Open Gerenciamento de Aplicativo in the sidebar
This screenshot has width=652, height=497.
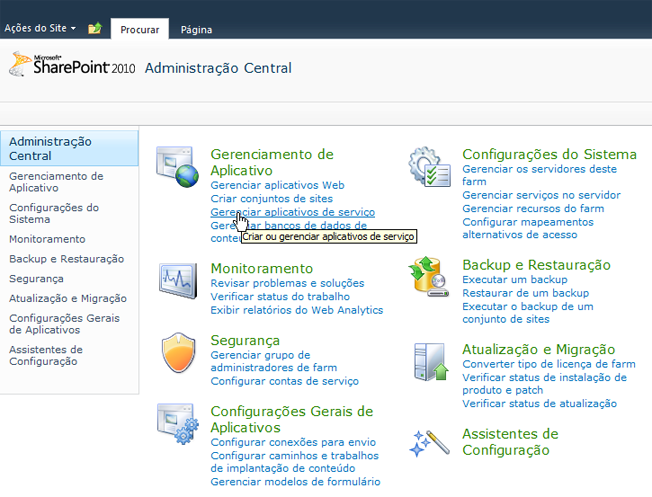pyautogui.click(x=56, y=182)
